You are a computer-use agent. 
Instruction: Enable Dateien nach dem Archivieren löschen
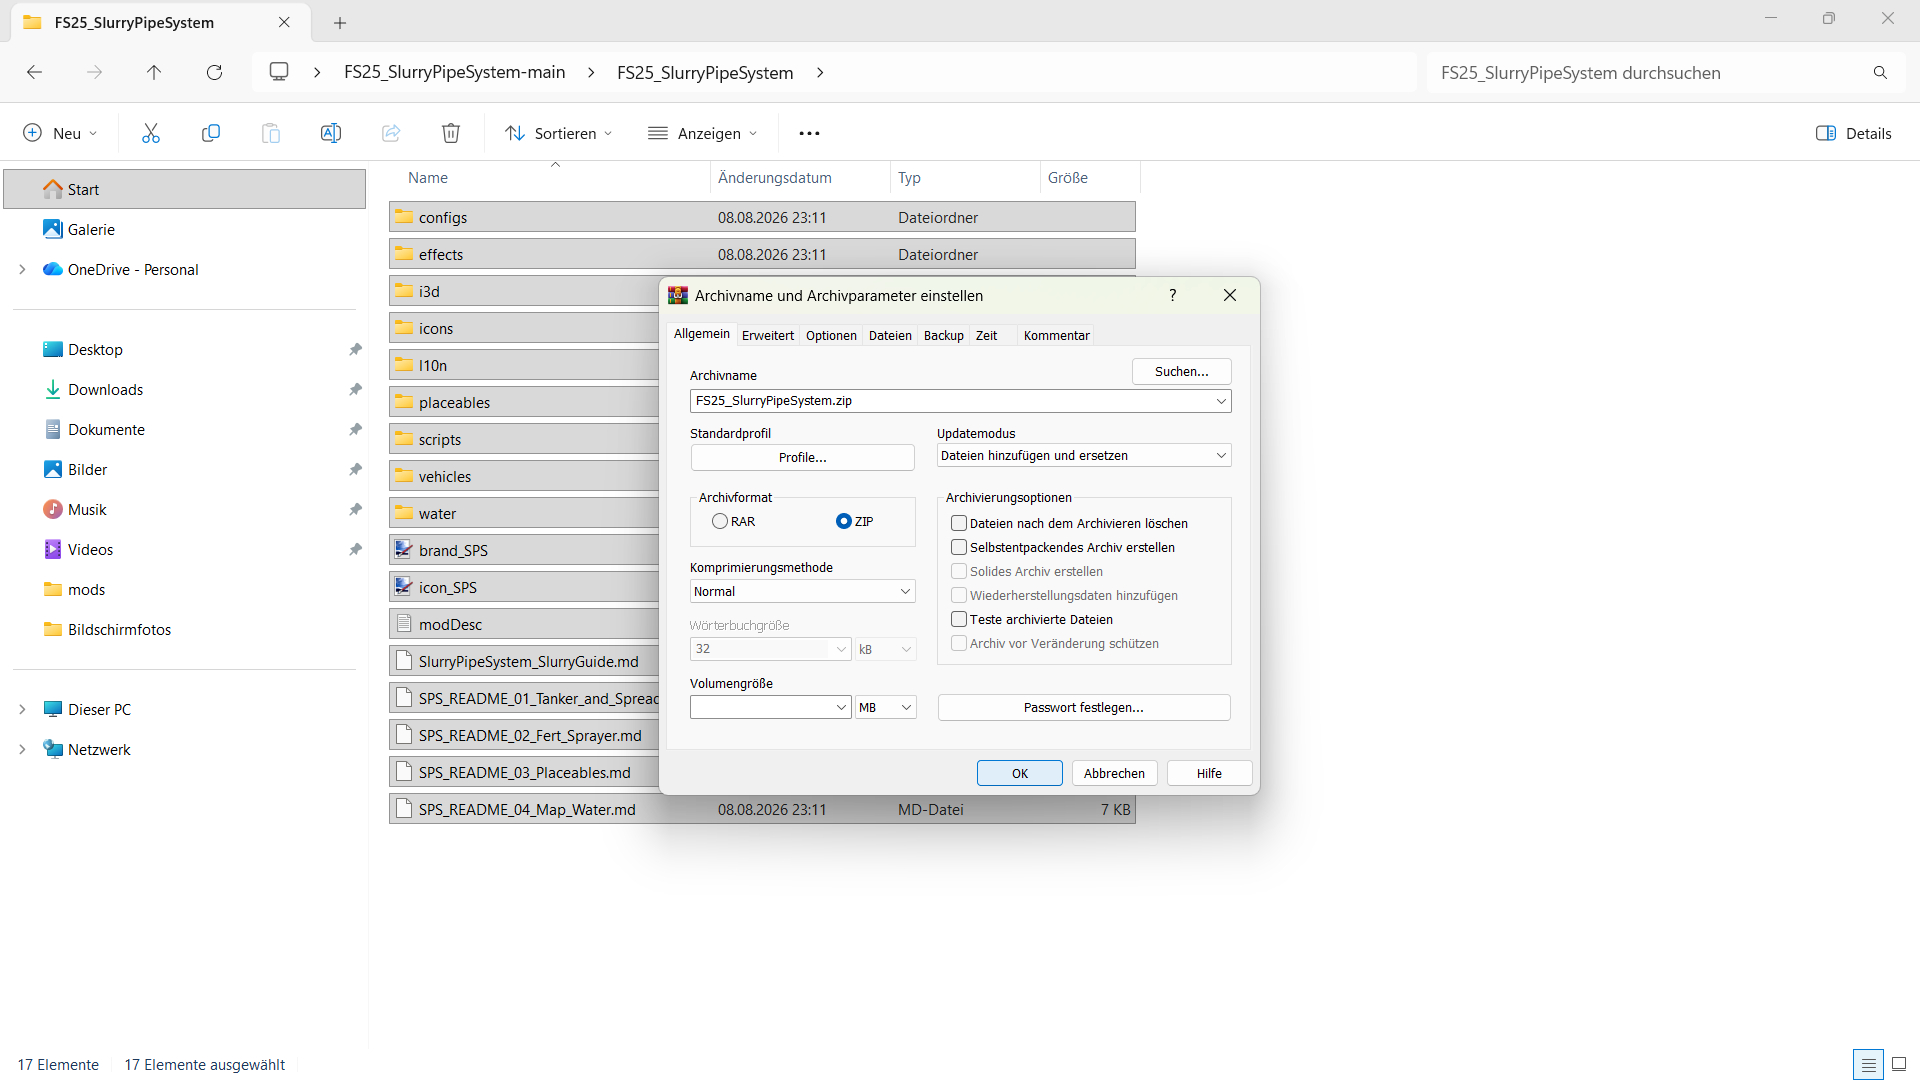pyautogui.click(x=959, y=523)
